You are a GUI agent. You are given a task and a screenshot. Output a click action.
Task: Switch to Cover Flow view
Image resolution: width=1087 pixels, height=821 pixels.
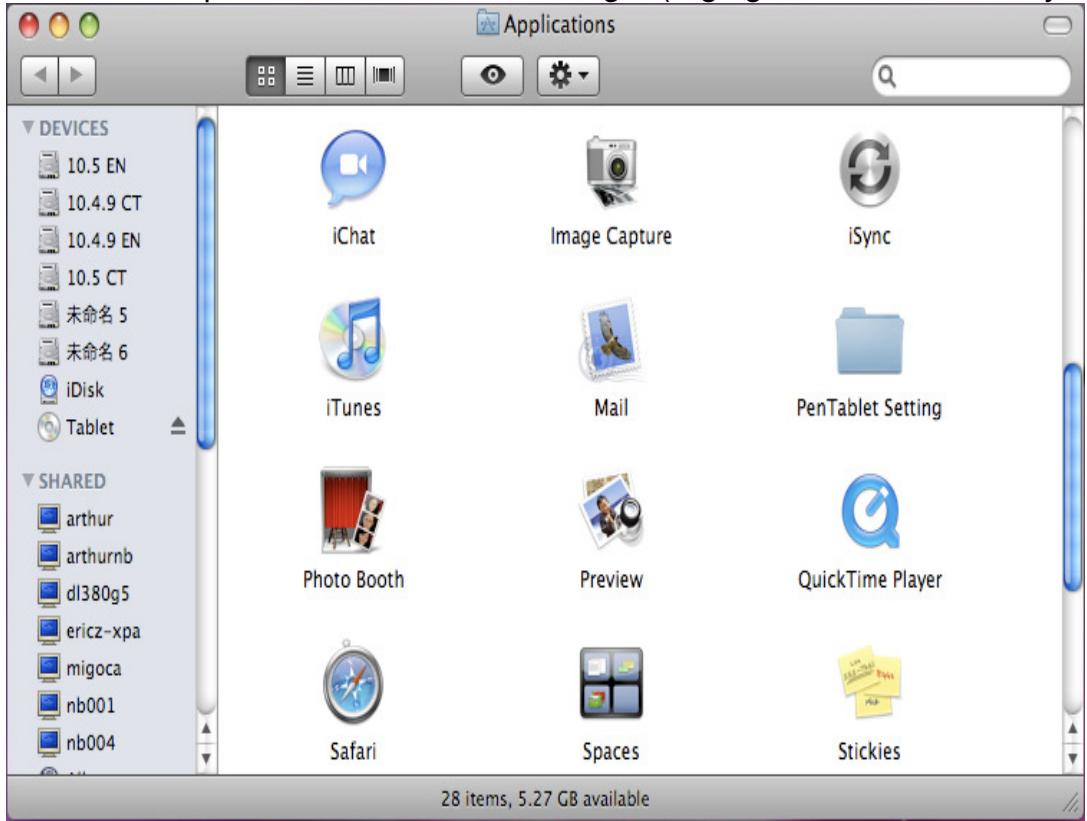[384, 75]
